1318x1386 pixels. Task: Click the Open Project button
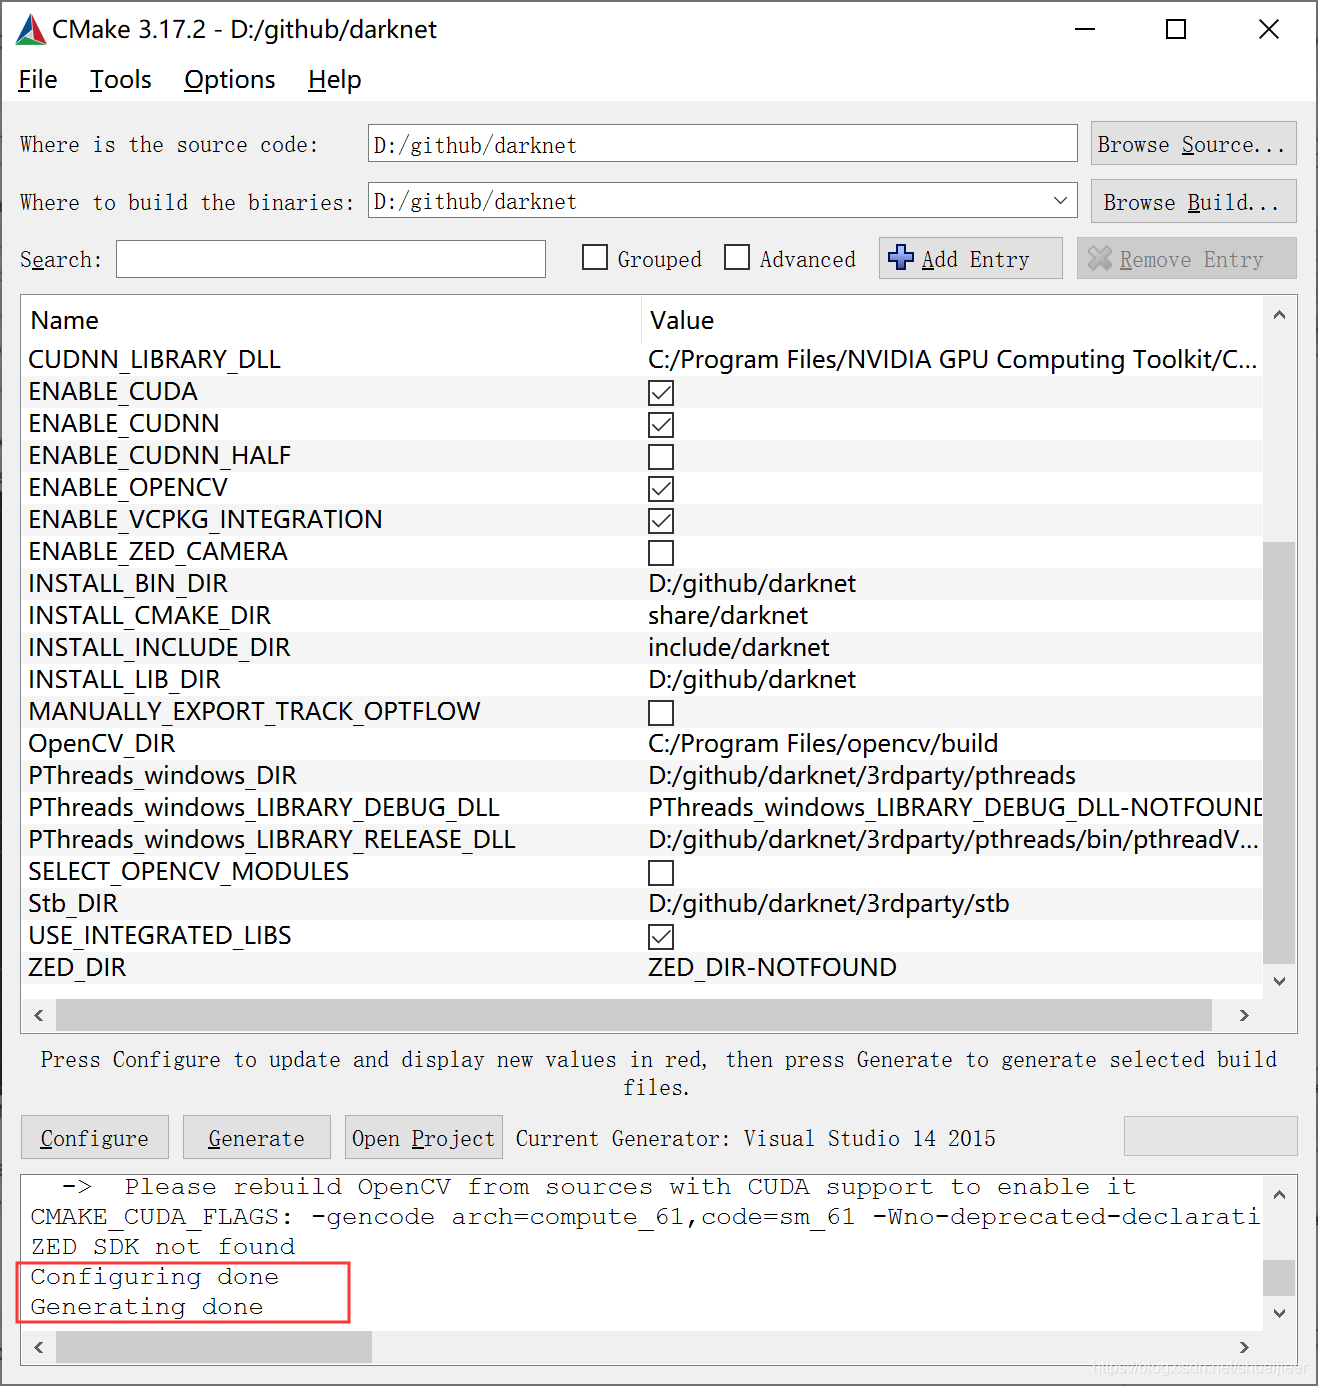(x=423, y=1138)
